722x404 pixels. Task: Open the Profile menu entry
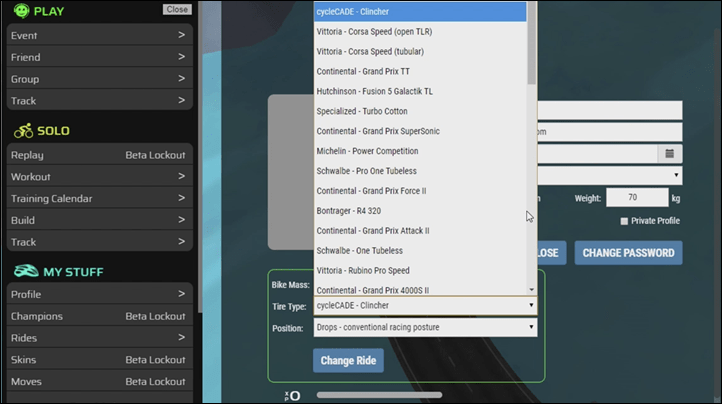coord(99,294)
